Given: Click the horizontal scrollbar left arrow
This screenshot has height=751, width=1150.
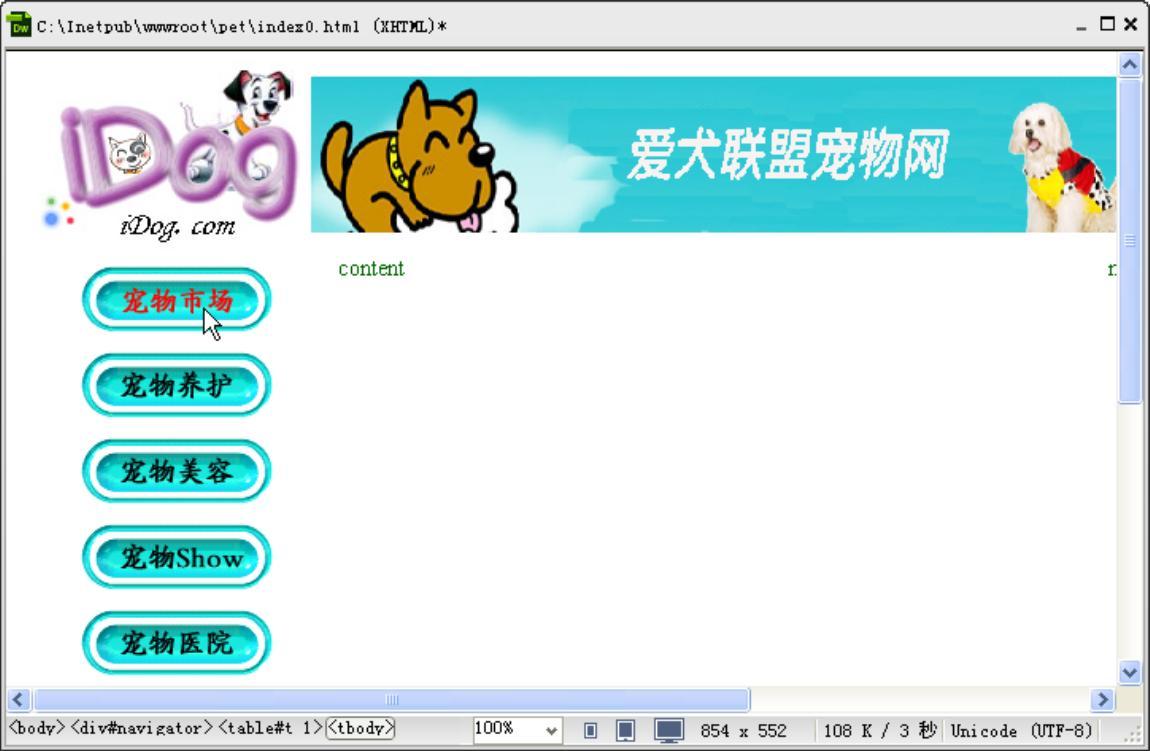Looking at the screenshot, I should point(19,700).
